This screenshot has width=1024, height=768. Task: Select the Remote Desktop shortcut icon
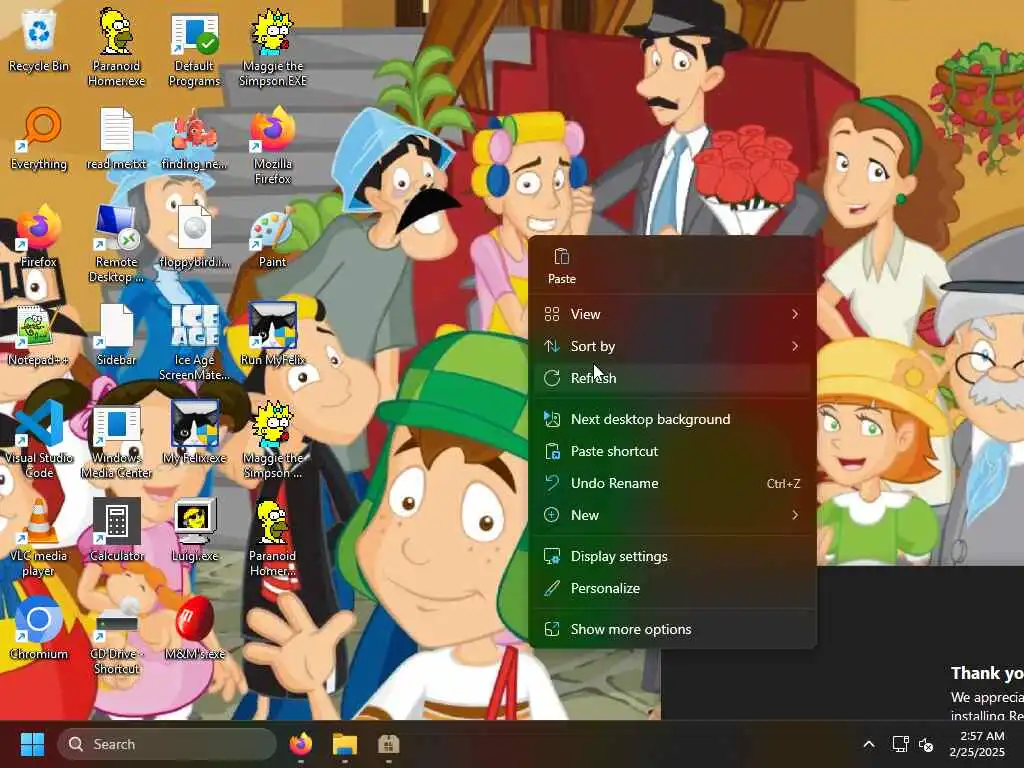click(x=116, y=244)
